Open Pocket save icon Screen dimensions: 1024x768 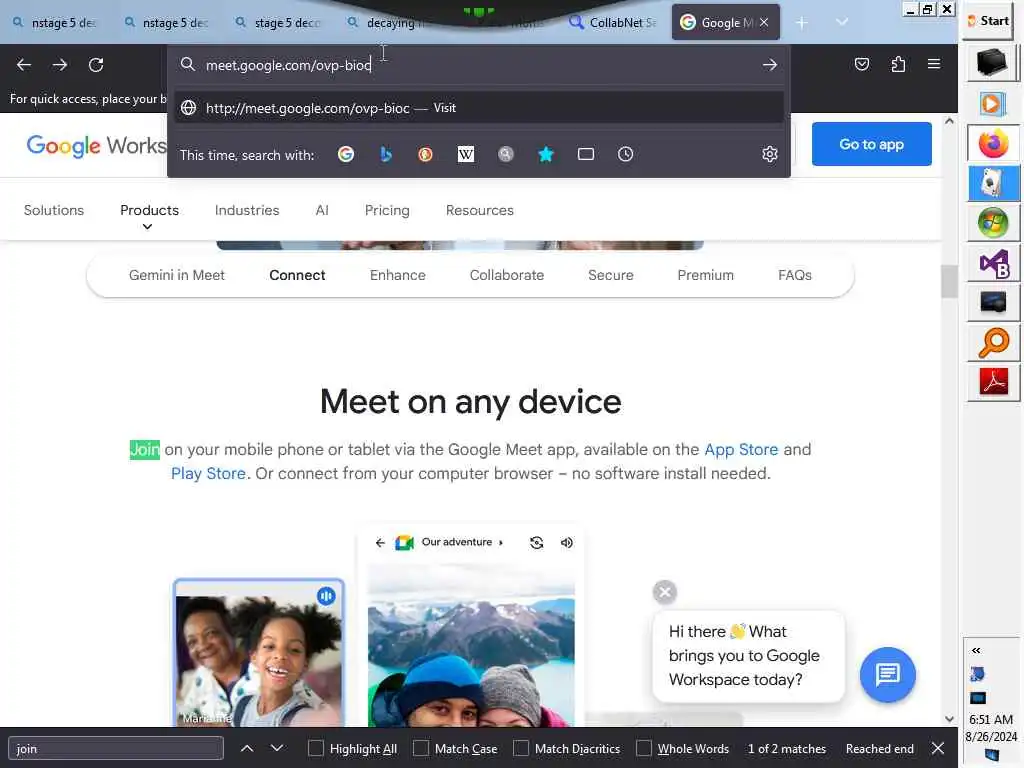pyautogui.click(x=862, y=64)
